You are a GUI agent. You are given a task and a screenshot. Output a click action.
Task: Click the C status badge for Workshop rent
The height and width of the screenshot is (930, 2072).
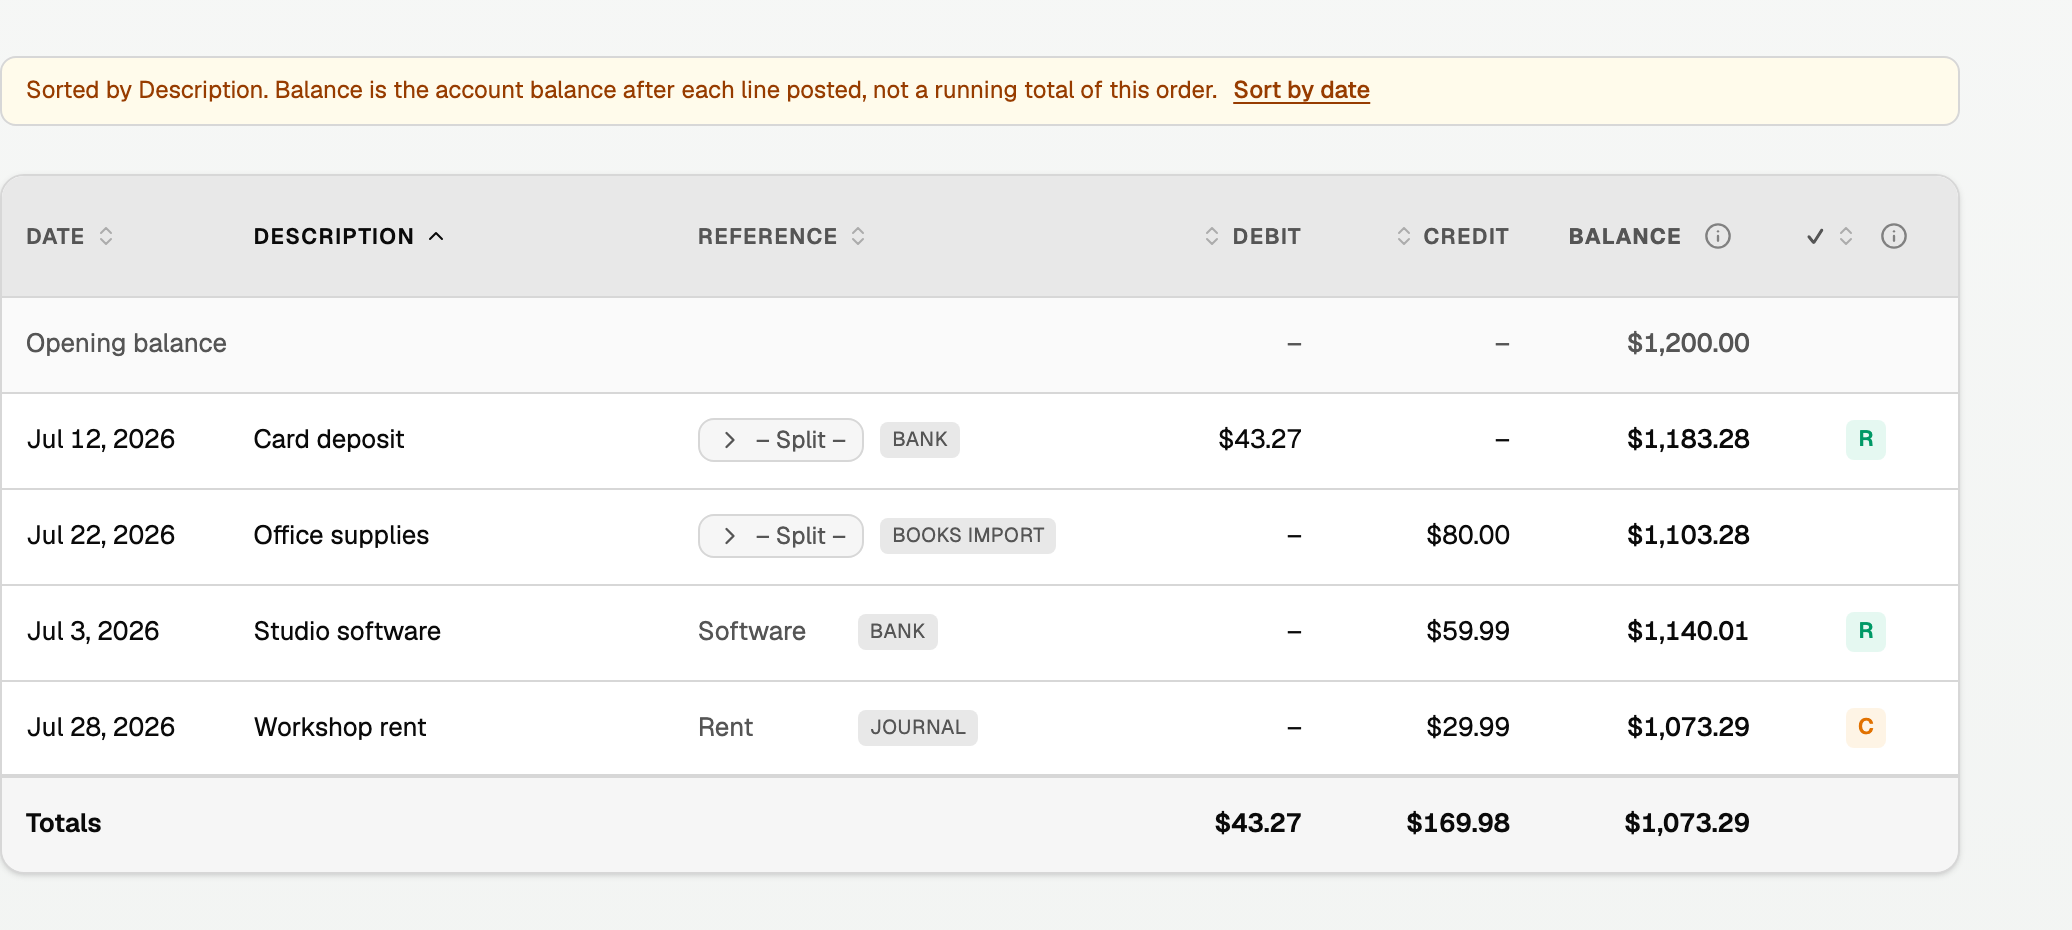[x=1866, y=727]
